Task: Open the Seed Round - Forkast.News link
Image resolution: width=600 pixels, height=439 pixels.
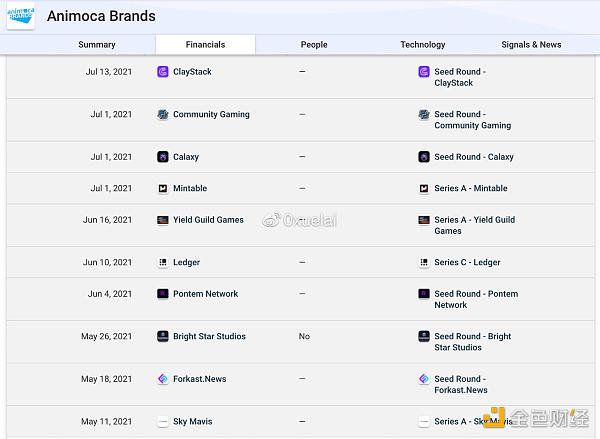Action: pyautogui.click(x=461, y=384)
